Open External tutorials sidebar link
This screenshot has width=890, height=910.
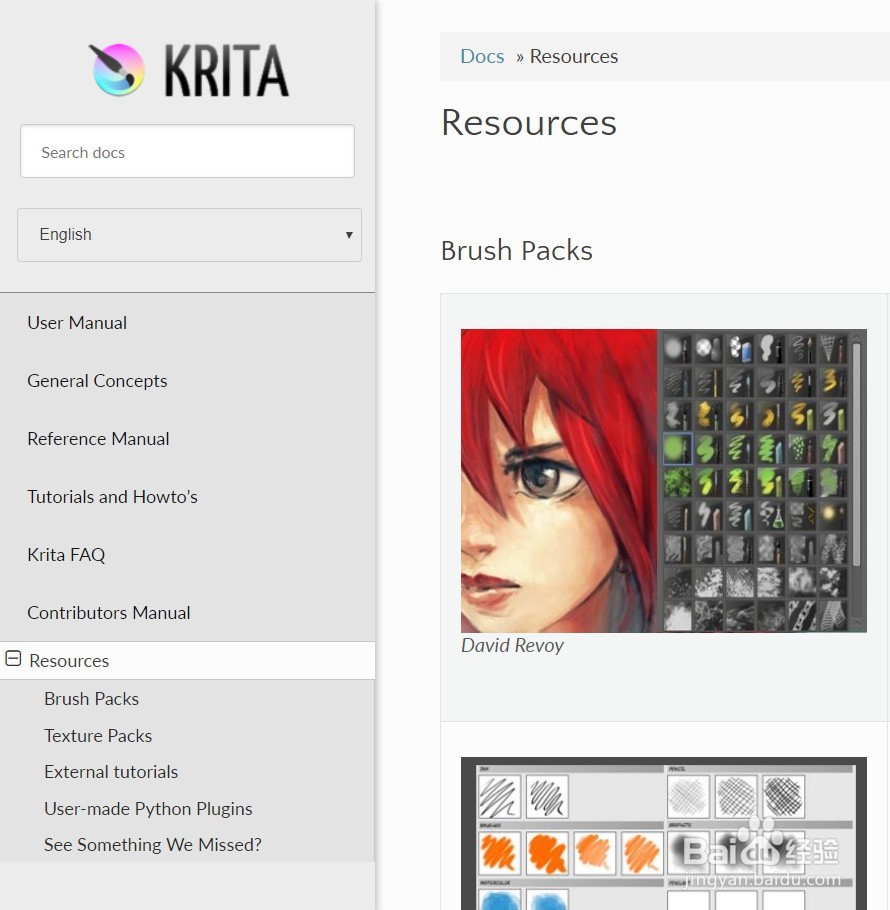(x=111, y=772)
